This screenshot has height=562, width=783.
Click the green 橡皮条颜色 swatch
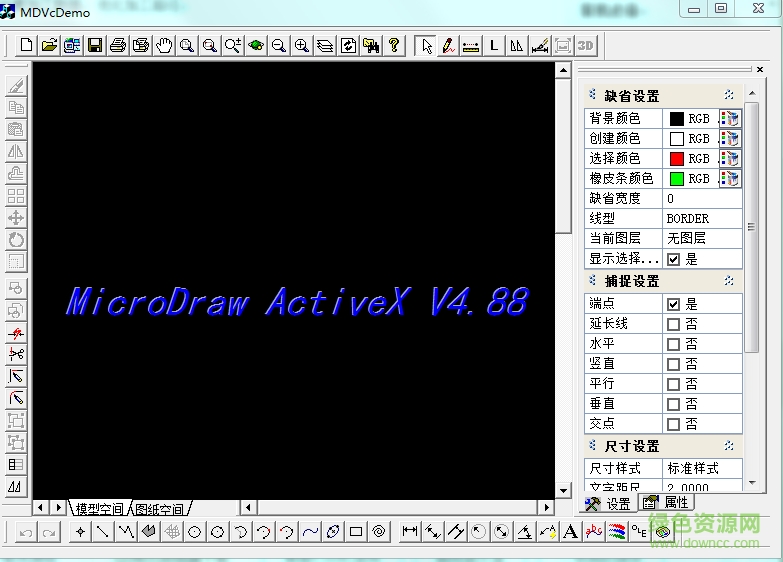coord(676,178)
